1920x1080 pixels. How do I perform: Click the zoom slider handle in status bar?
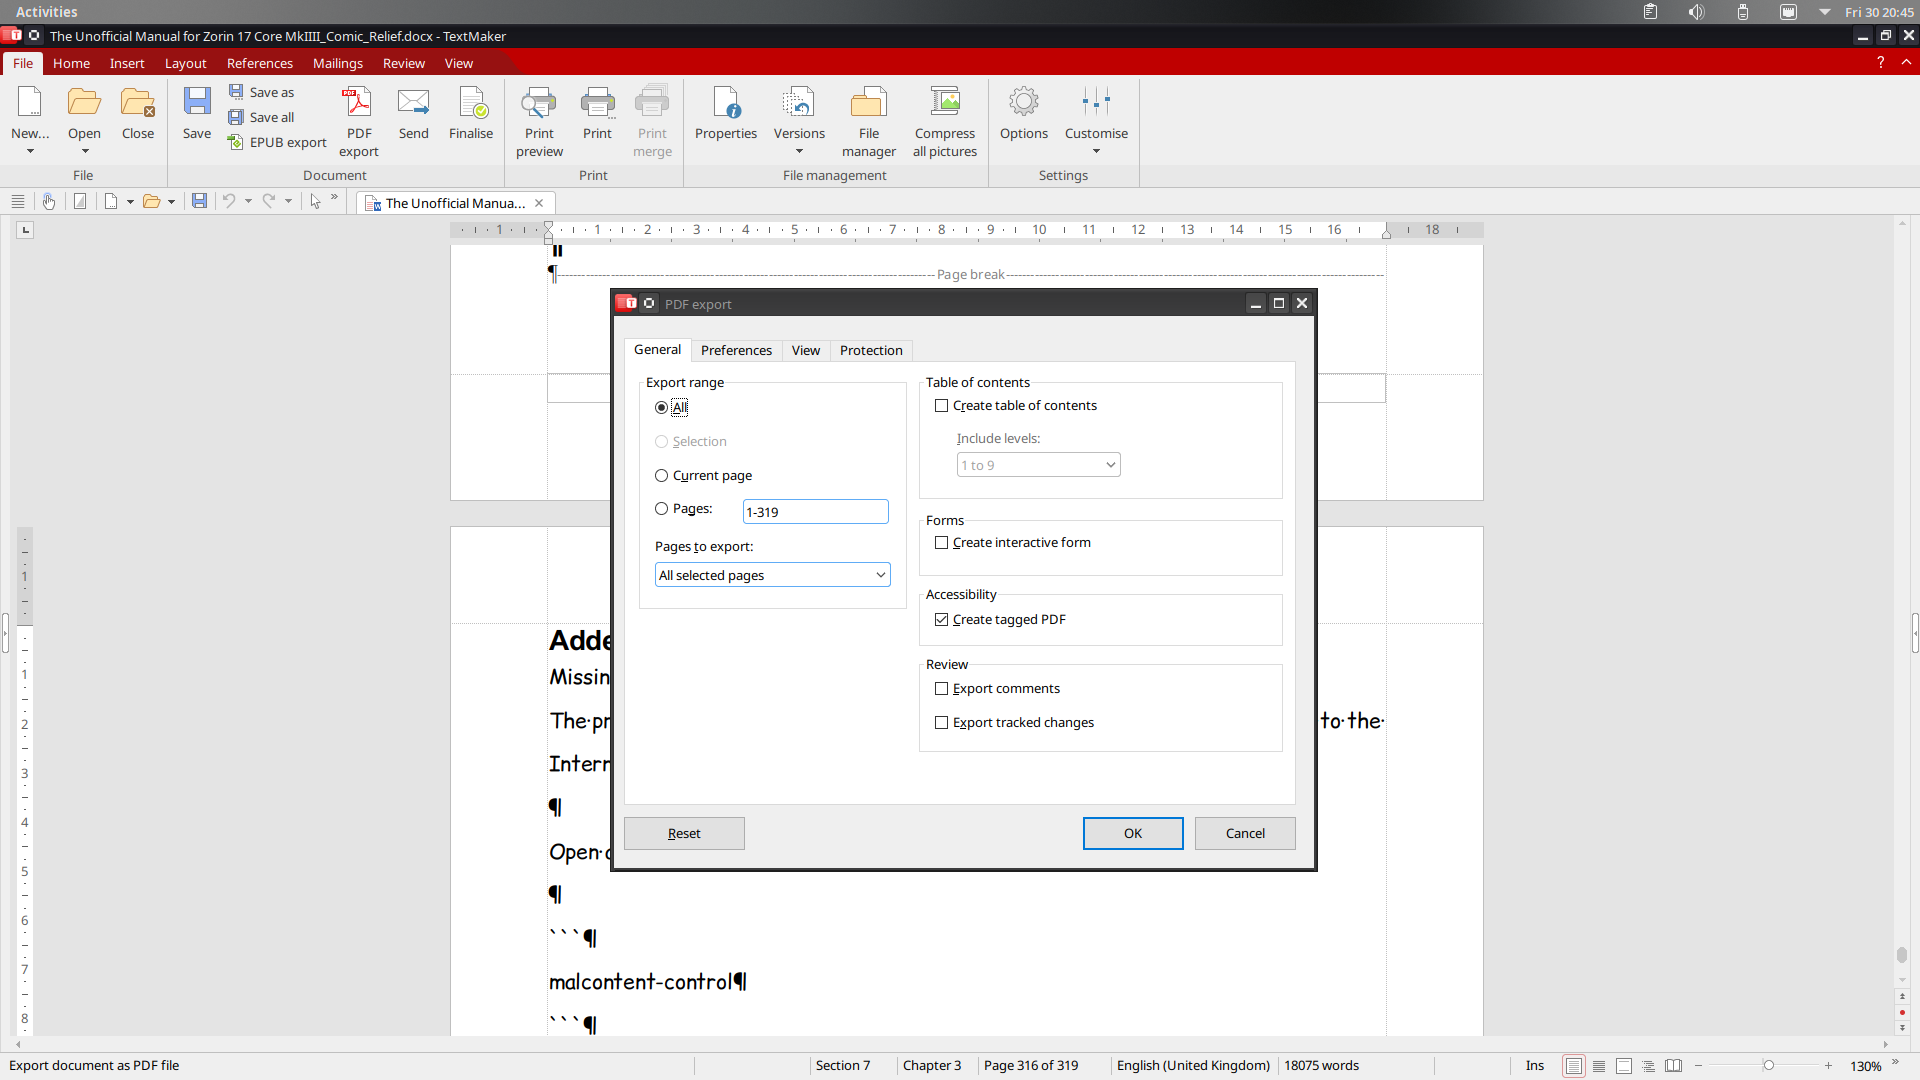click(1768, 1066)
